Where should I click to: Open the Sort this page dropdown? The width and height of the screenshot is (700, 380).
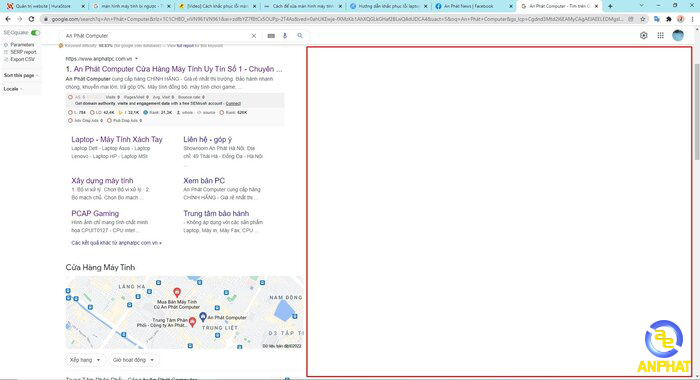(x=21, y=75)
